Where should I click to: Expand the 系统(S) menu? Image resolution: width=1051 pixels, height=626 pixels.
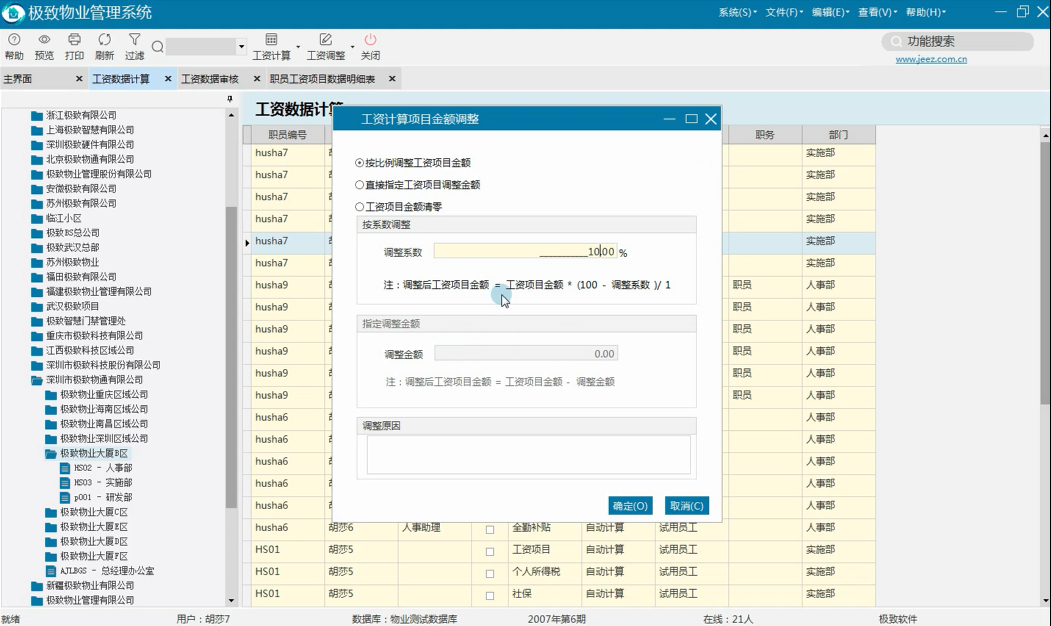(x=737, y=12)
